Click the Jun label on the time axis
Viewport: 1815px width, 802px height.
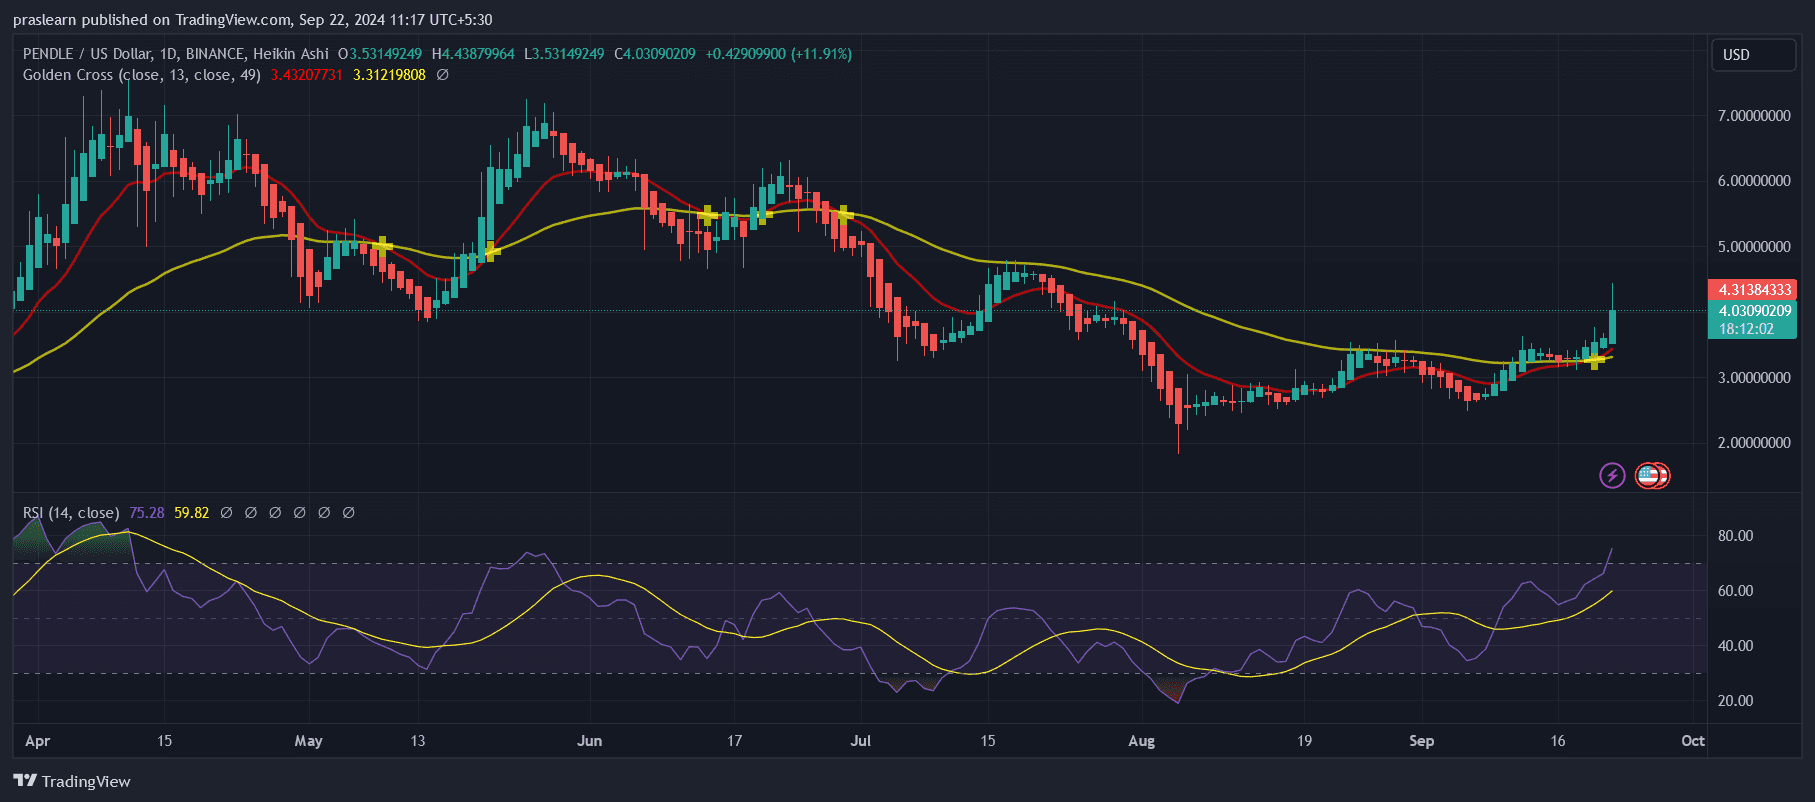coord(590,741)
